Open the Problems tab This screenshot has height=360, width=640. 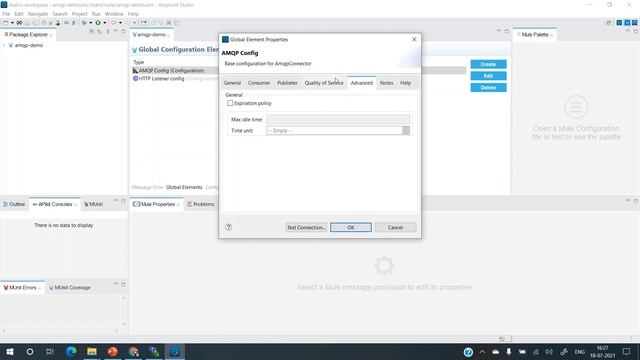(201, 204)
